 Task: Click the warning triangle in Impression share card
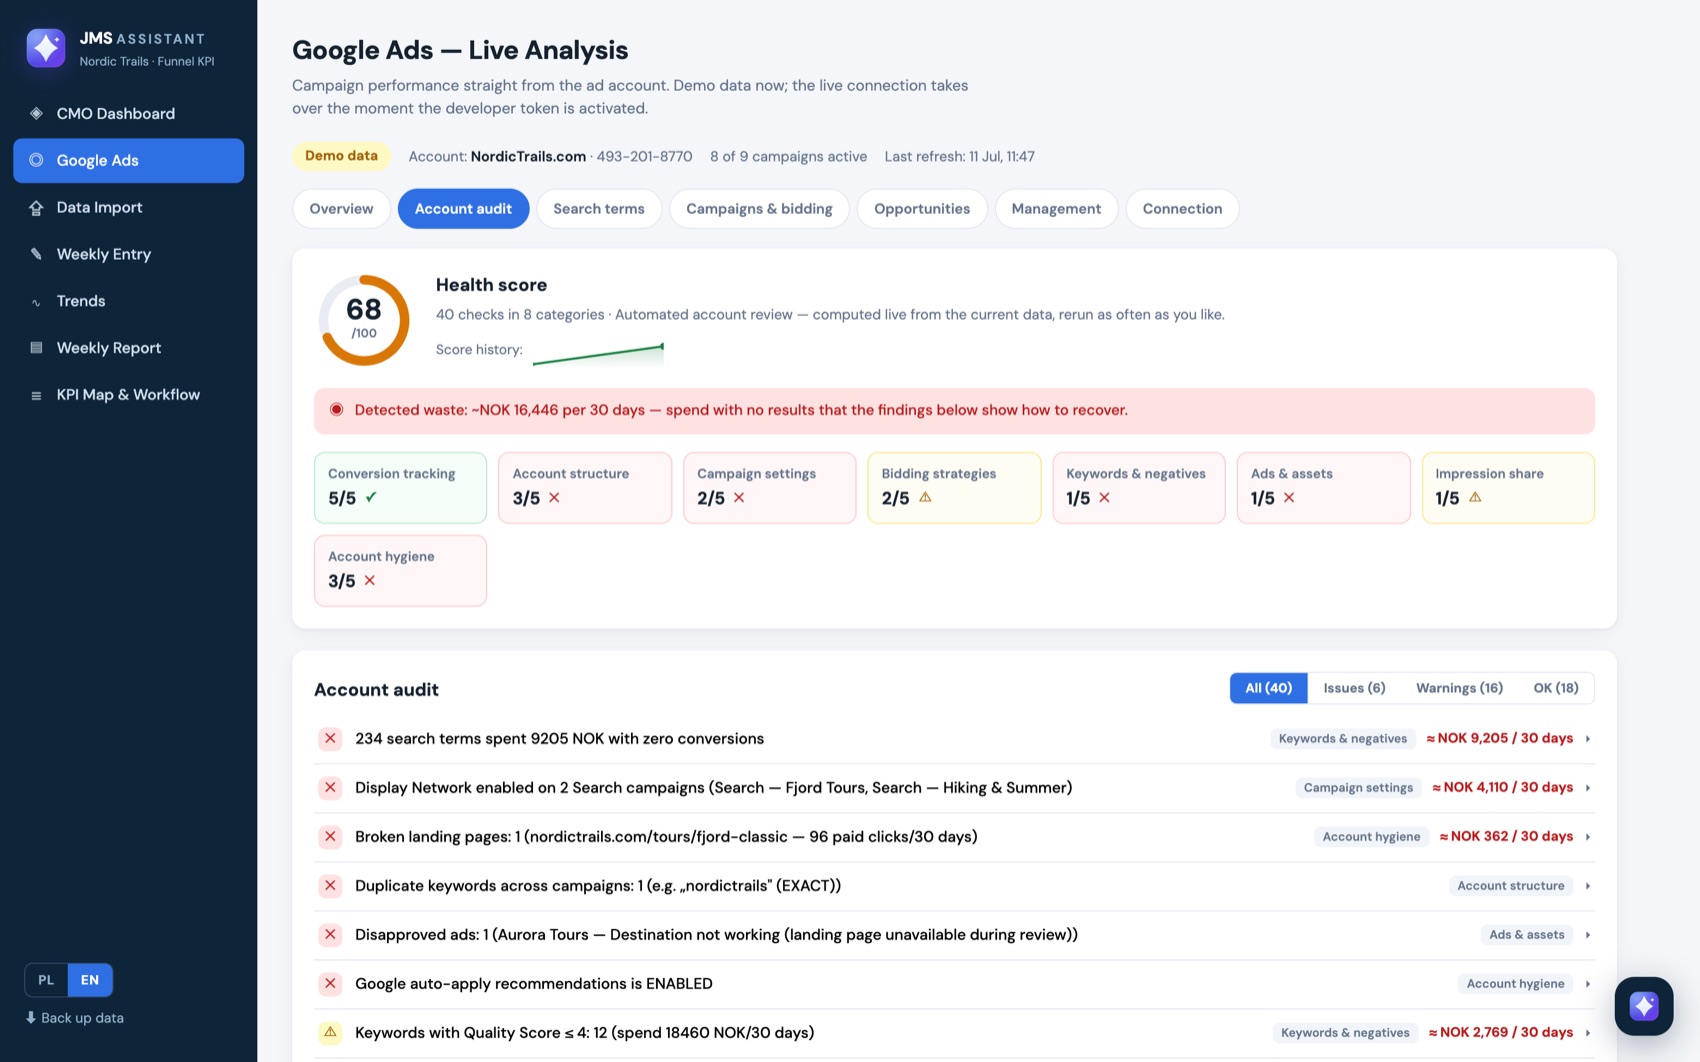[x=1475, y=497]
